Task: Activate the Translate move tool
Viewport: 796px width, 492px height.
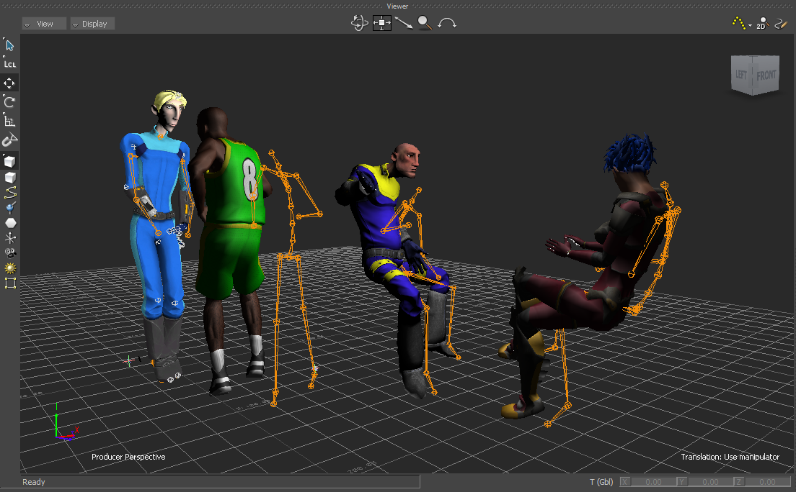Action: pyautogui.click(x=10, y=83)
